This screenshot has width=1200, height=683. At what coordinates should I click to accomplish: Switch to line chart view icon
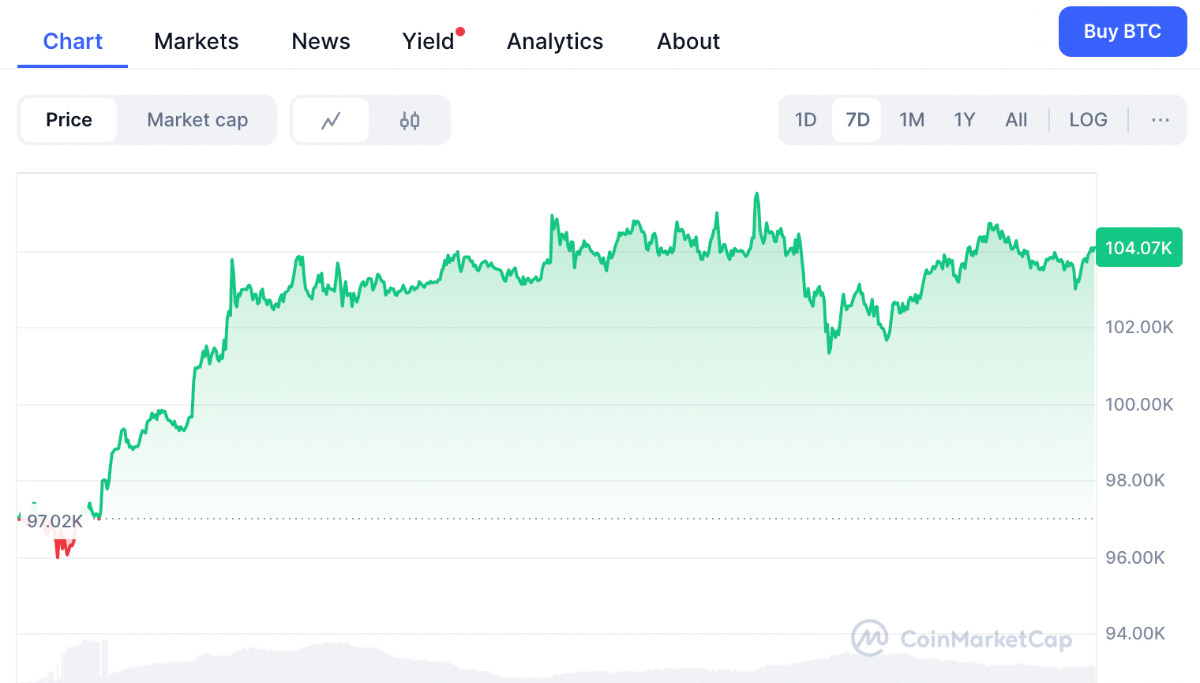[x=331, y=121]
